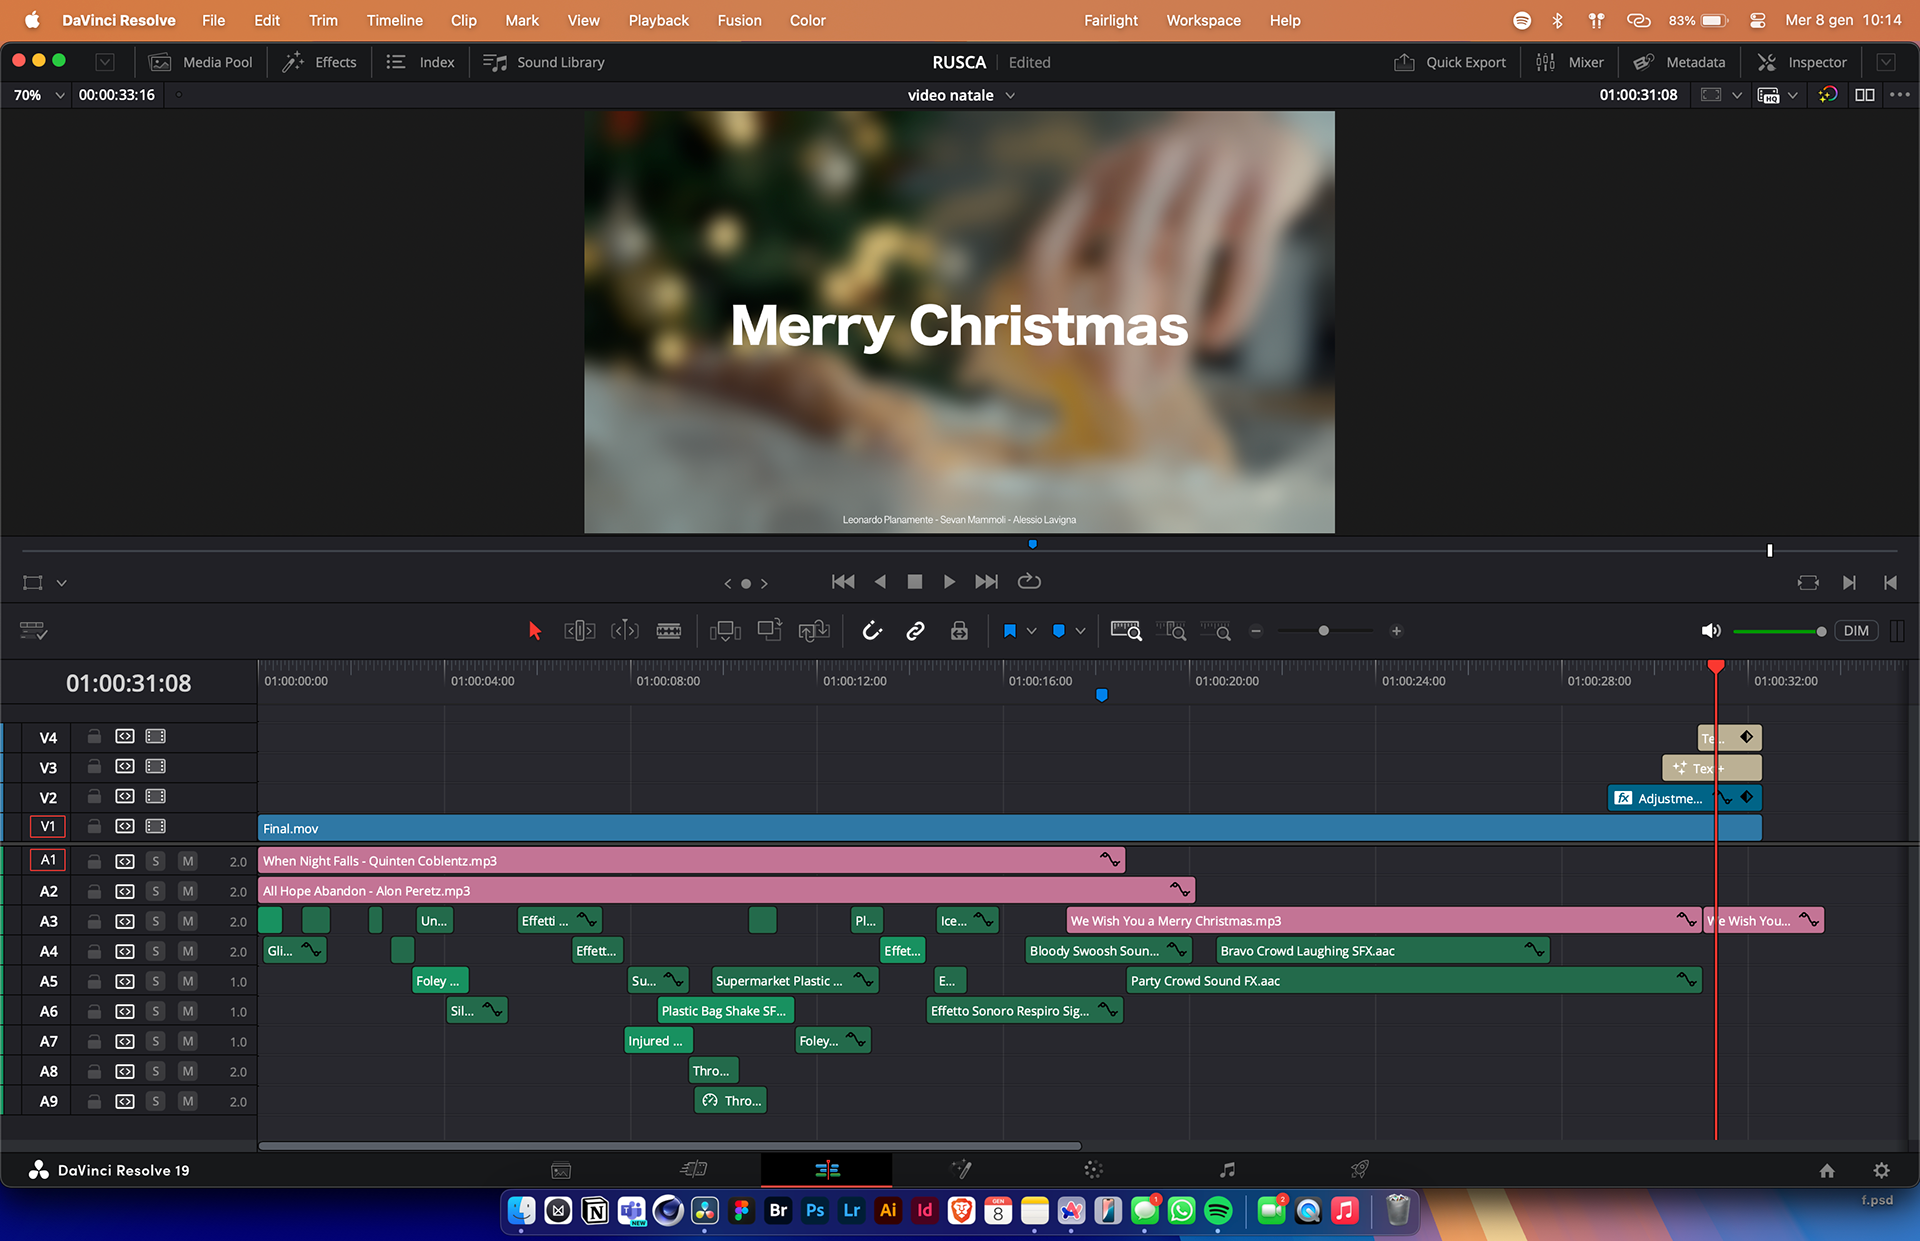Toggle the Linked Selection chain icon
Screen dimensions: 1920x1241
pyautogui.click(x=915, y=631)
